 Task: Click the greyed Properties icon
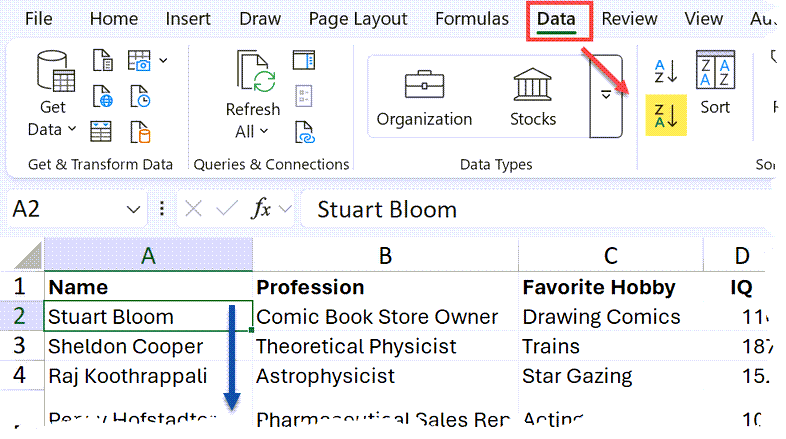click(304, 96)
